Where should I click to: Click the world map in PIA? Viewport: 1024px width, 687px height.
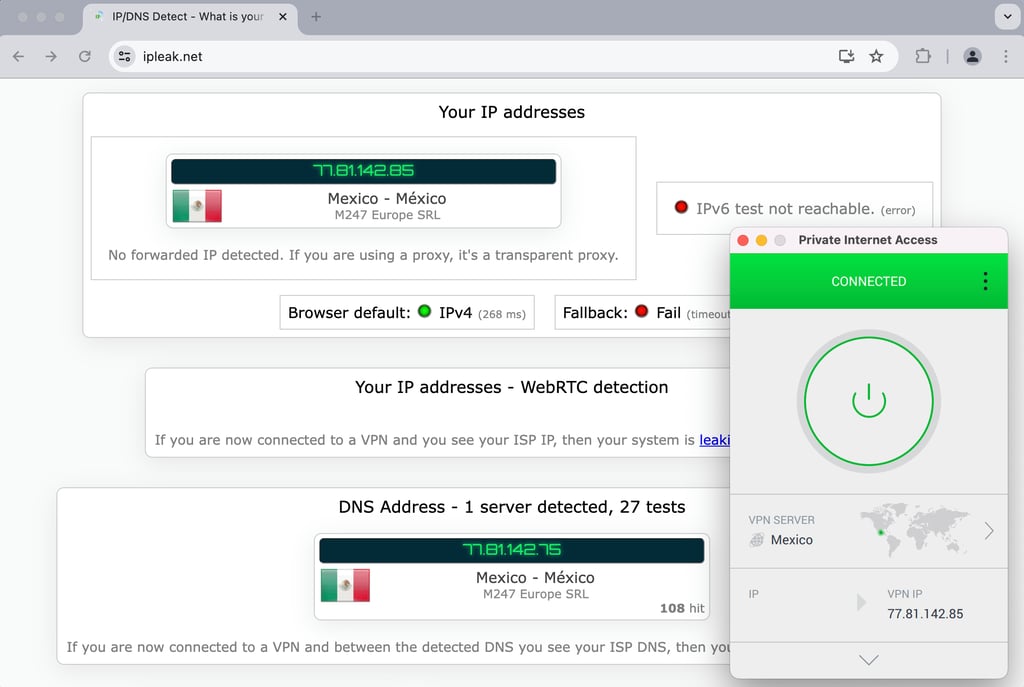[x=914, y=529]
